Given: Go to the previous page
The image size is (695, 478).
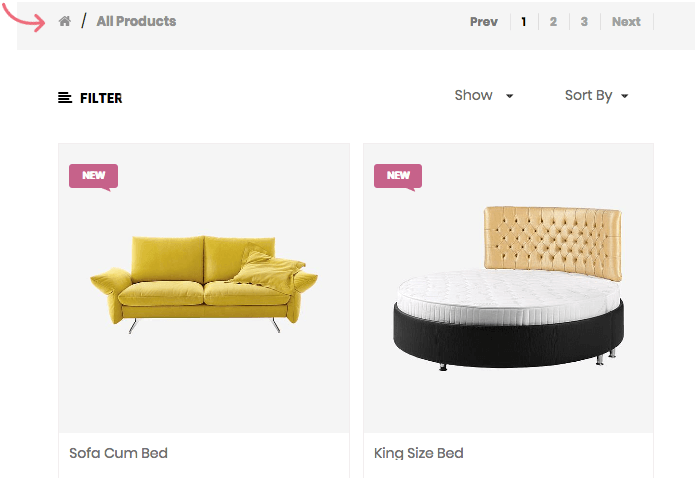Looking at the screenshot, I should (484, 22).
